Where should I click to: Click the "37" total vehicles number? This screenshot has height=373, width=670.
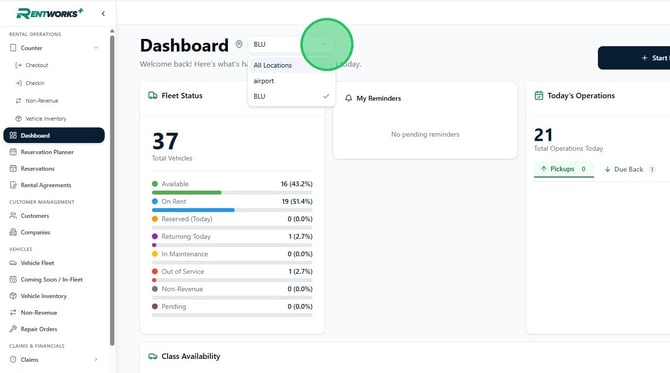tap(165, 141)
